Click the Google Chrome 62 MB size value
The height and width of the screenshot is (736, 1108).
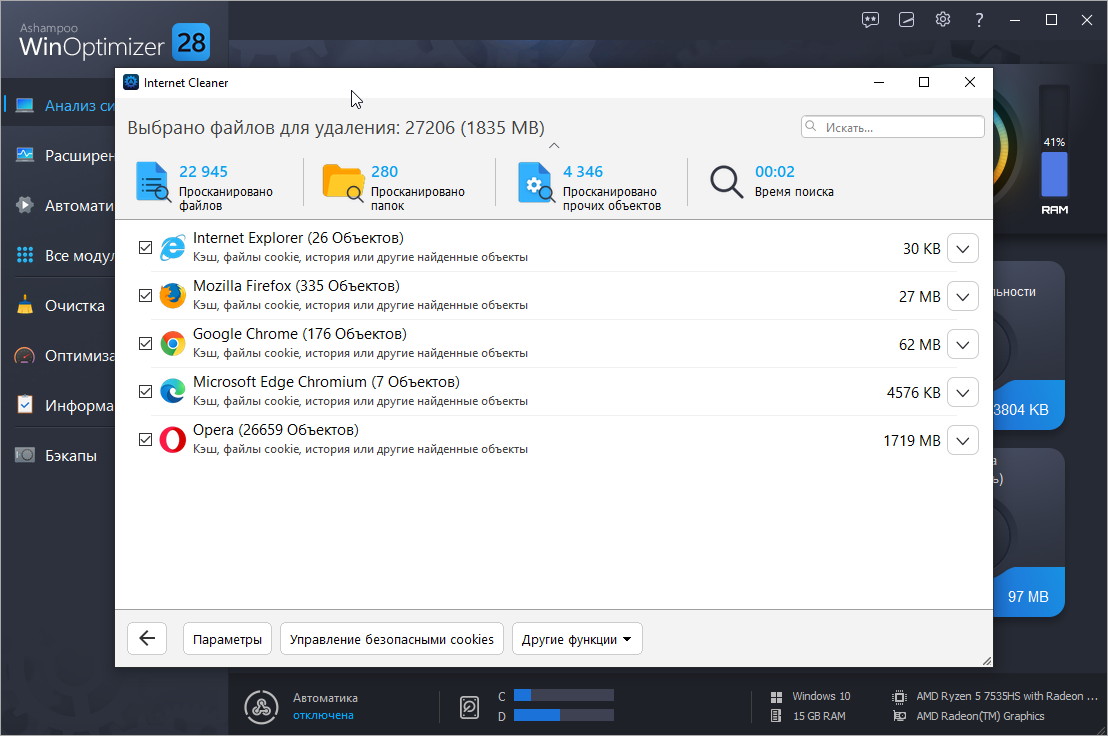(x=919, y=345)
